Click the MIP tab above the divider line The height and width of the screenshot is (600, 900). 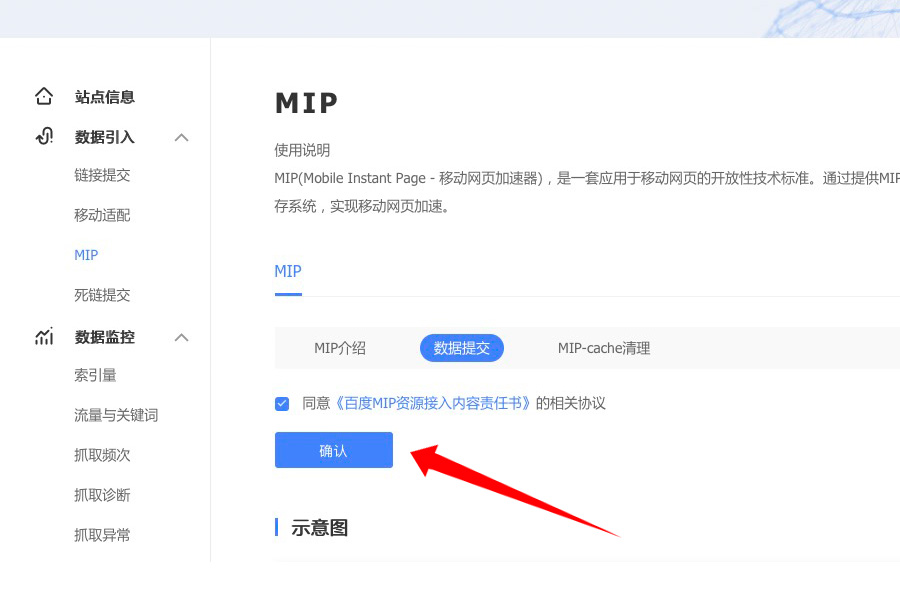287,271
